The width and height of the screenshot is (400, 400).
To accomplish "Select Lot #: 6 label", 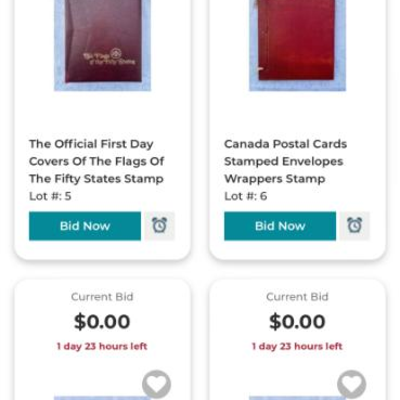I will (246, 196).
